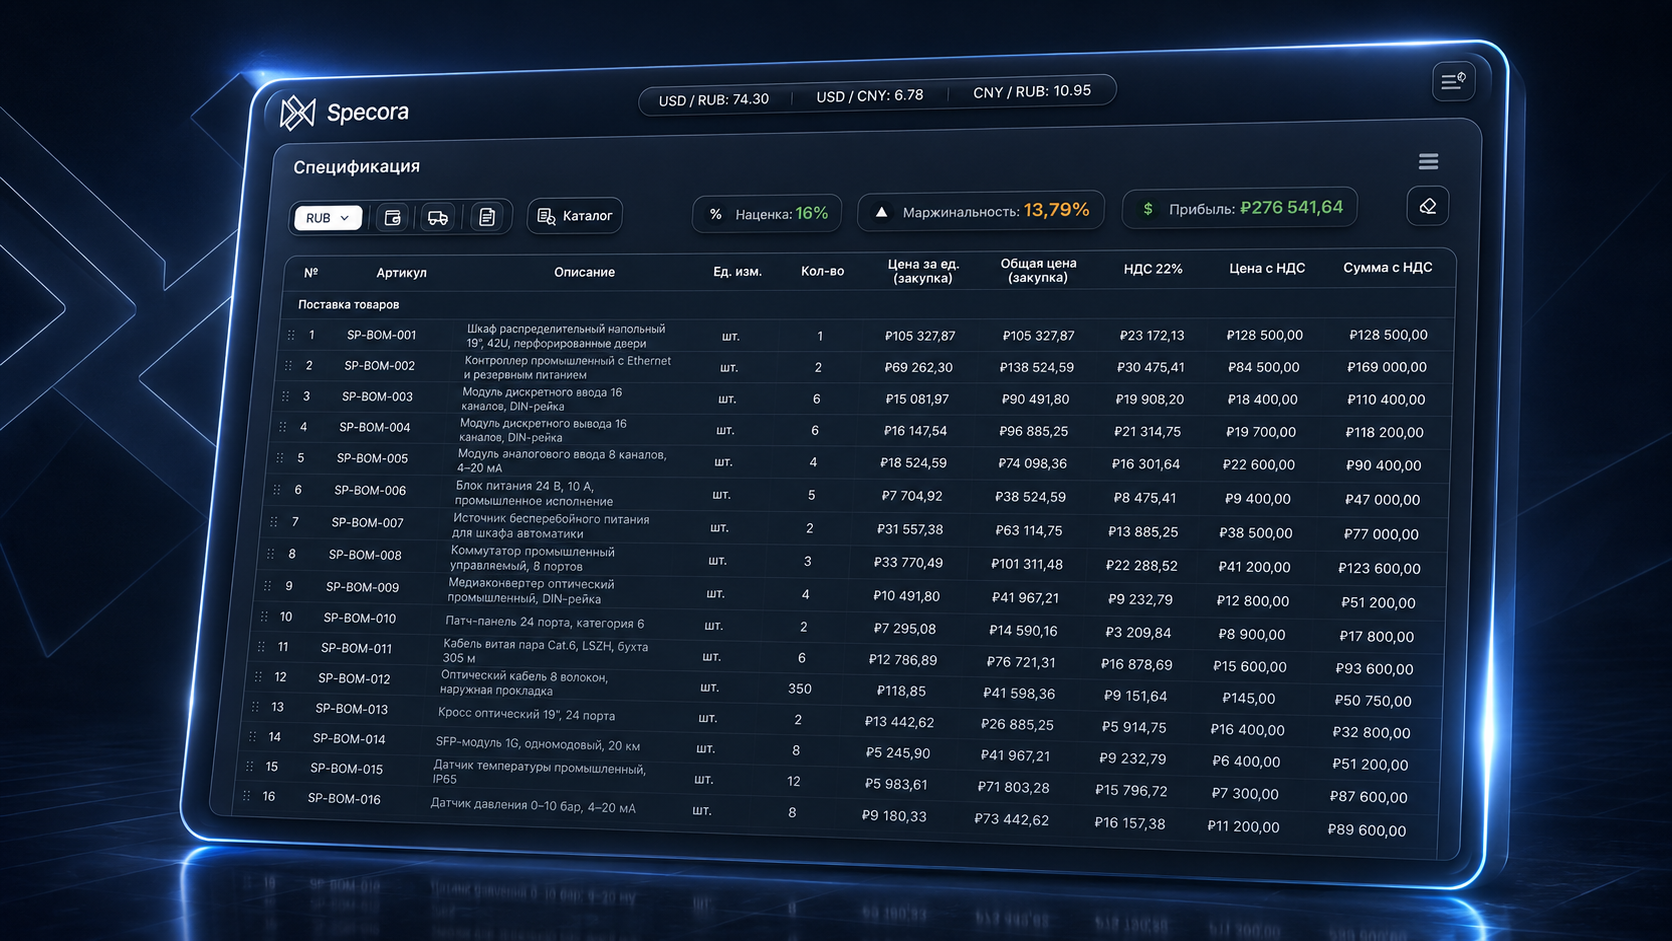Click the Артикул column header
This screenshot has height=941, width=1672.
pos(401,272)
